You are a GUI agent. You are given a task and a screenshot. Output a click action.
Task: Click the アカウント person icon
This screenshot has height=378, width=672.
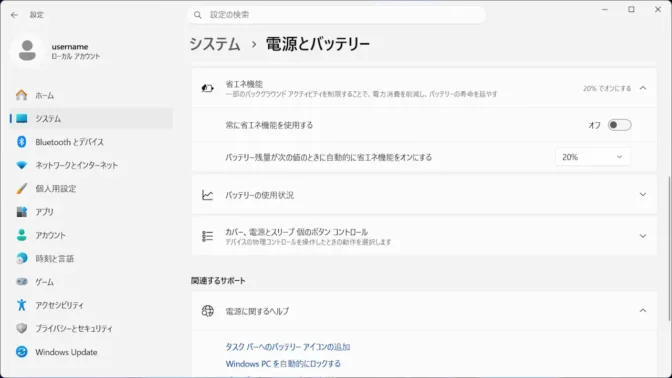tap(21, 235)
